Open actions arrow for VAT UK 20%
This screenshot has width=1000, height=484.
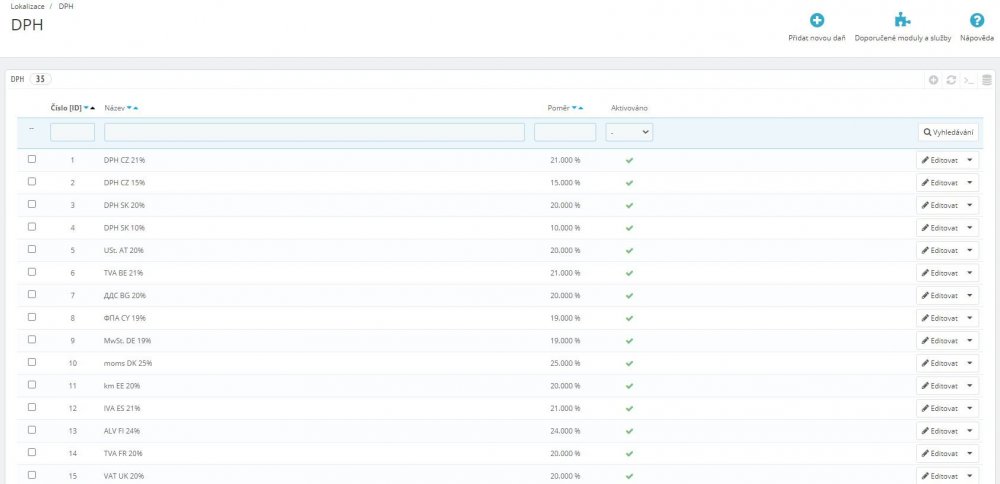pos(970,476)
